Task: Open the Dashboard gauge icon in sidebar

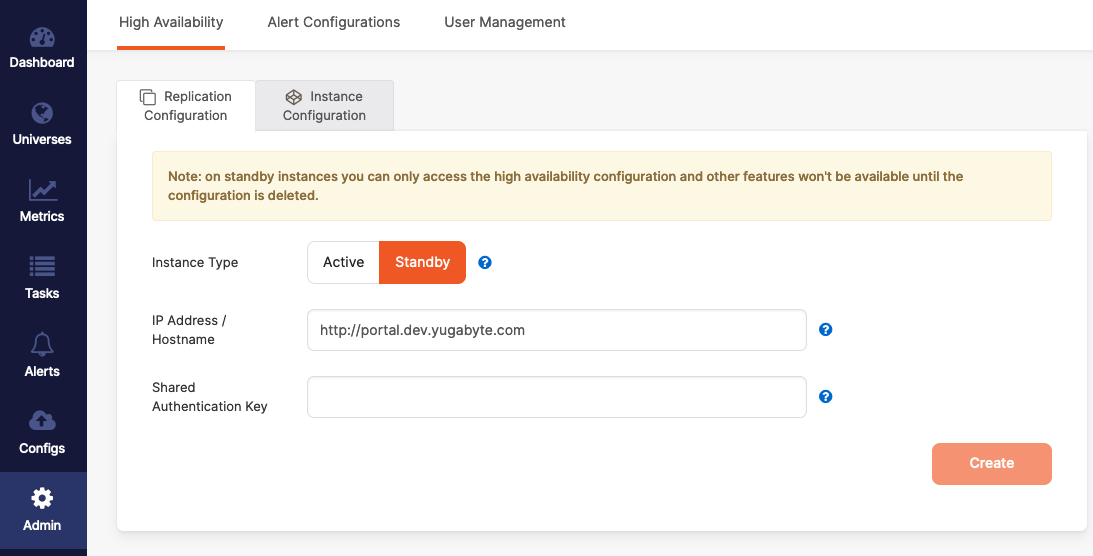Action: click(x=42, y=39)
